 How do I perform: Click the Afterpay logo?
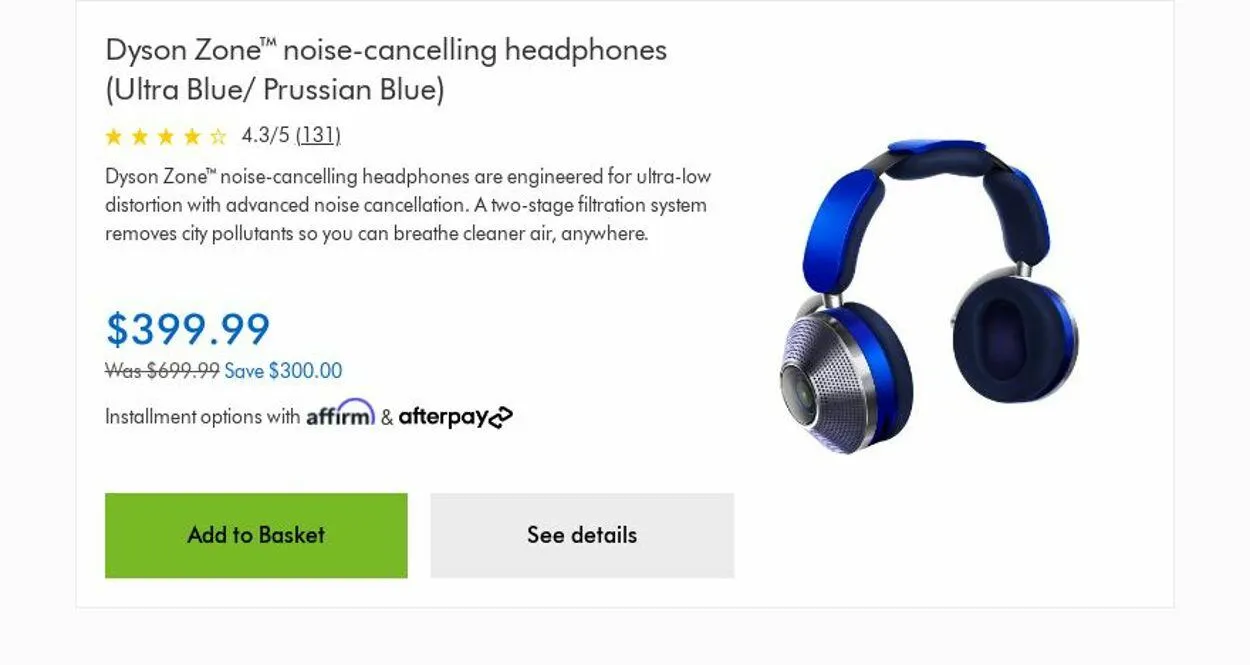click(x=456, y=417)
